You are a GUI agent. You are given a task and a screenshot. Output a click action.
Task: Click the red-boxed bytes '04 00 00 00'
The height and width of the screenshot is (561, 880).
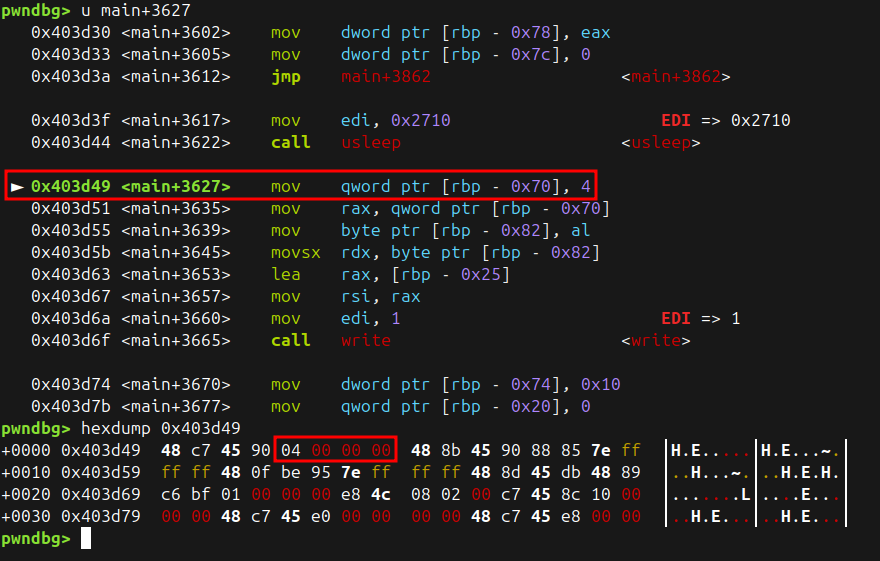(x=335, y=450)
